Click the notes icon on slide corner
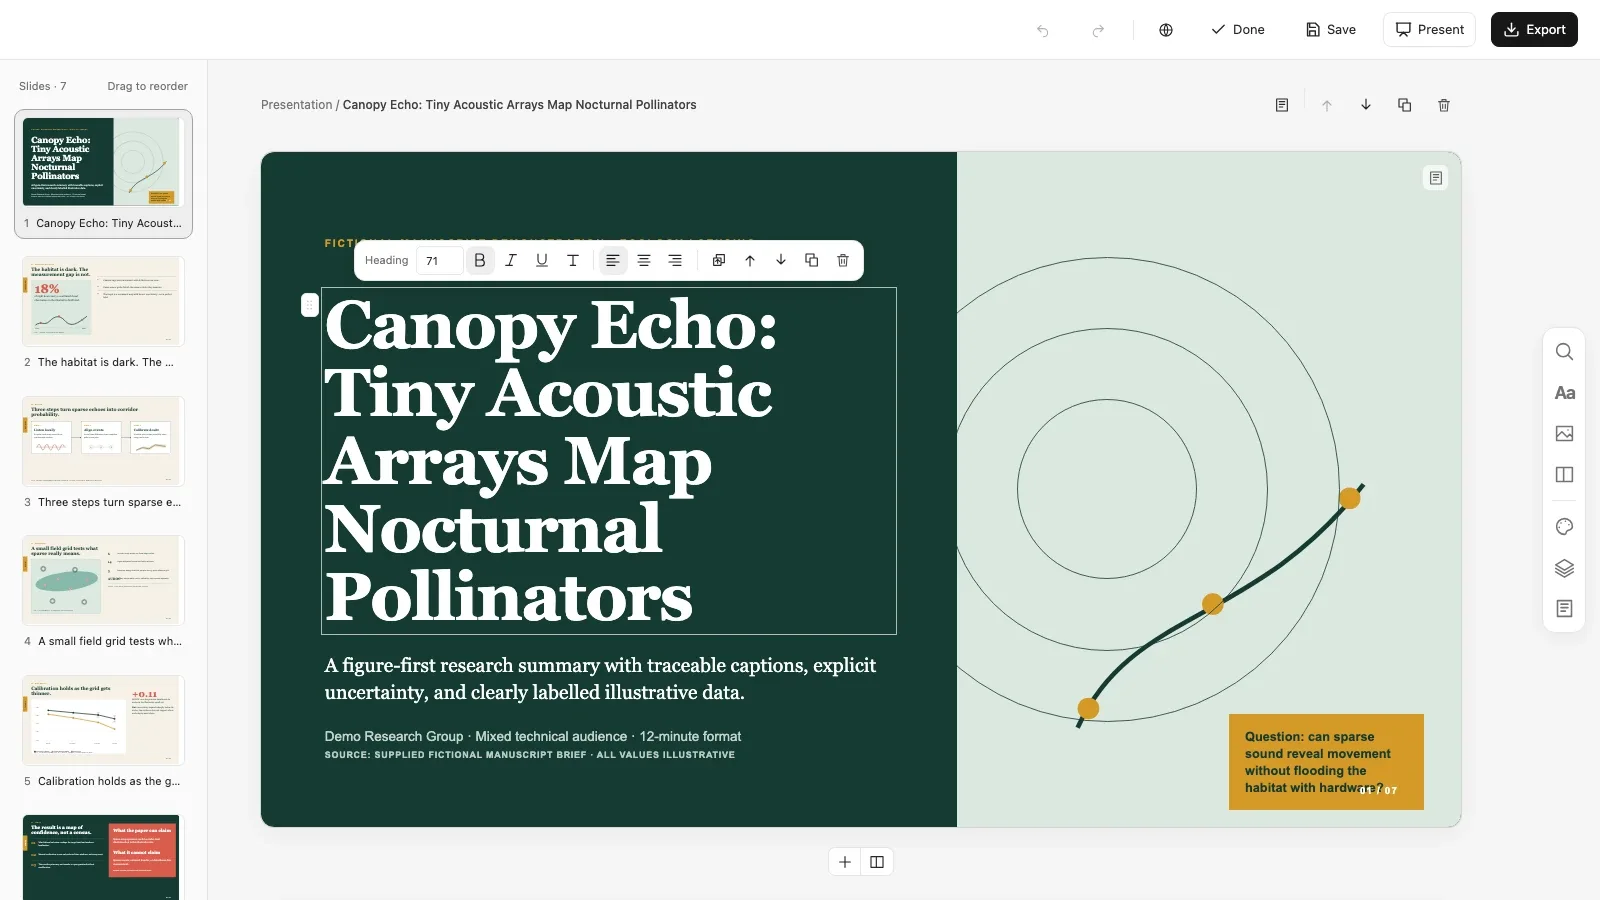The height and width of the screenshot is (900, 1600). (x=1436, y=178)
